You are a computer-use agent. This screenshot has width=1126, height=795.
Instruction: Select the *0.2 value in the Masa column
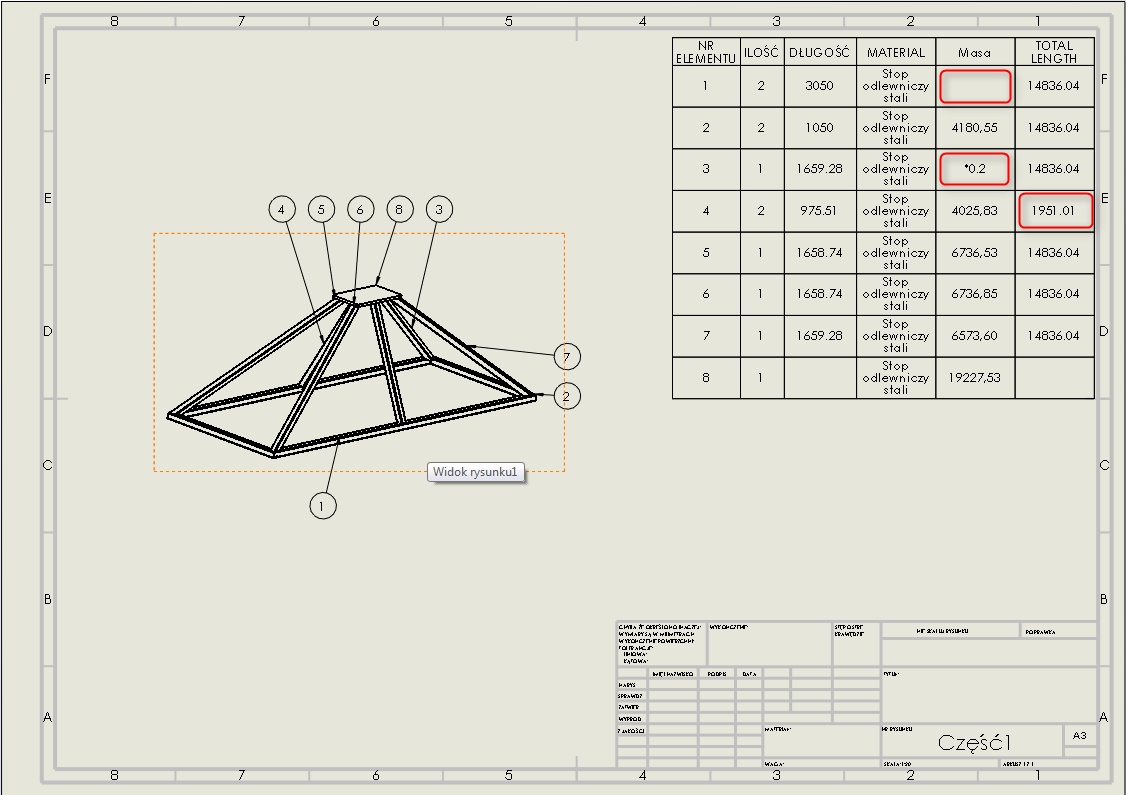pyautogui.click(x=974, y=169)
